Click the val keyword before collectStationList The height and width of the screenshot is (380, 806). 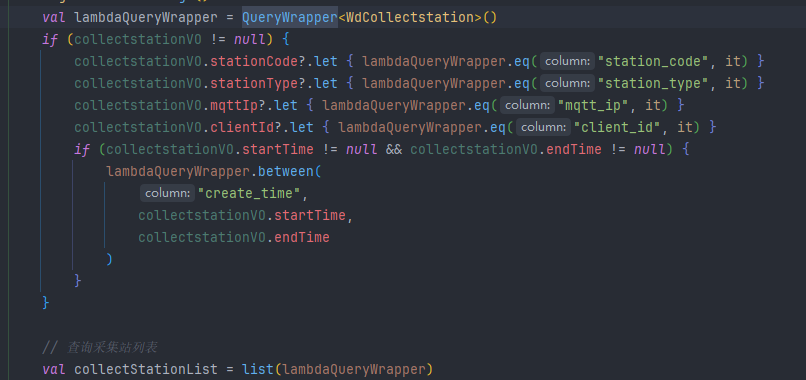[54, 369]
